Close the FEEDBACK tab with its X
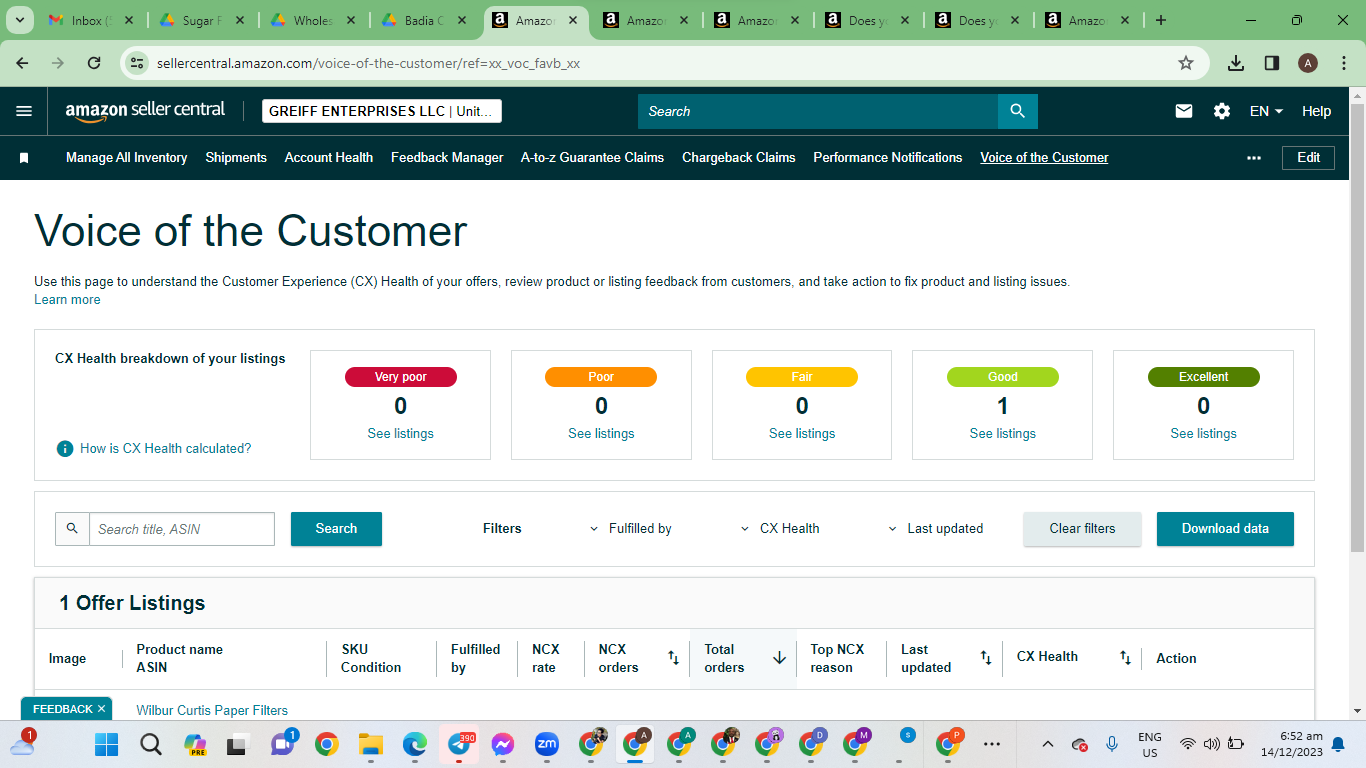 (101, 709)
